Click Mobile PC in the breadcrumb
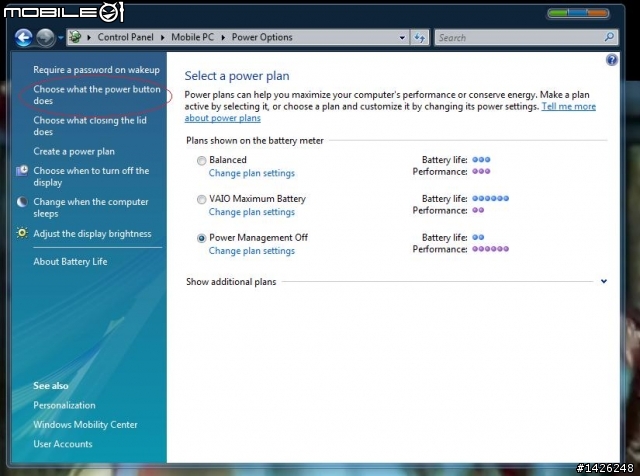The height and width of the screenshot is (476, 640). [192, 37]
